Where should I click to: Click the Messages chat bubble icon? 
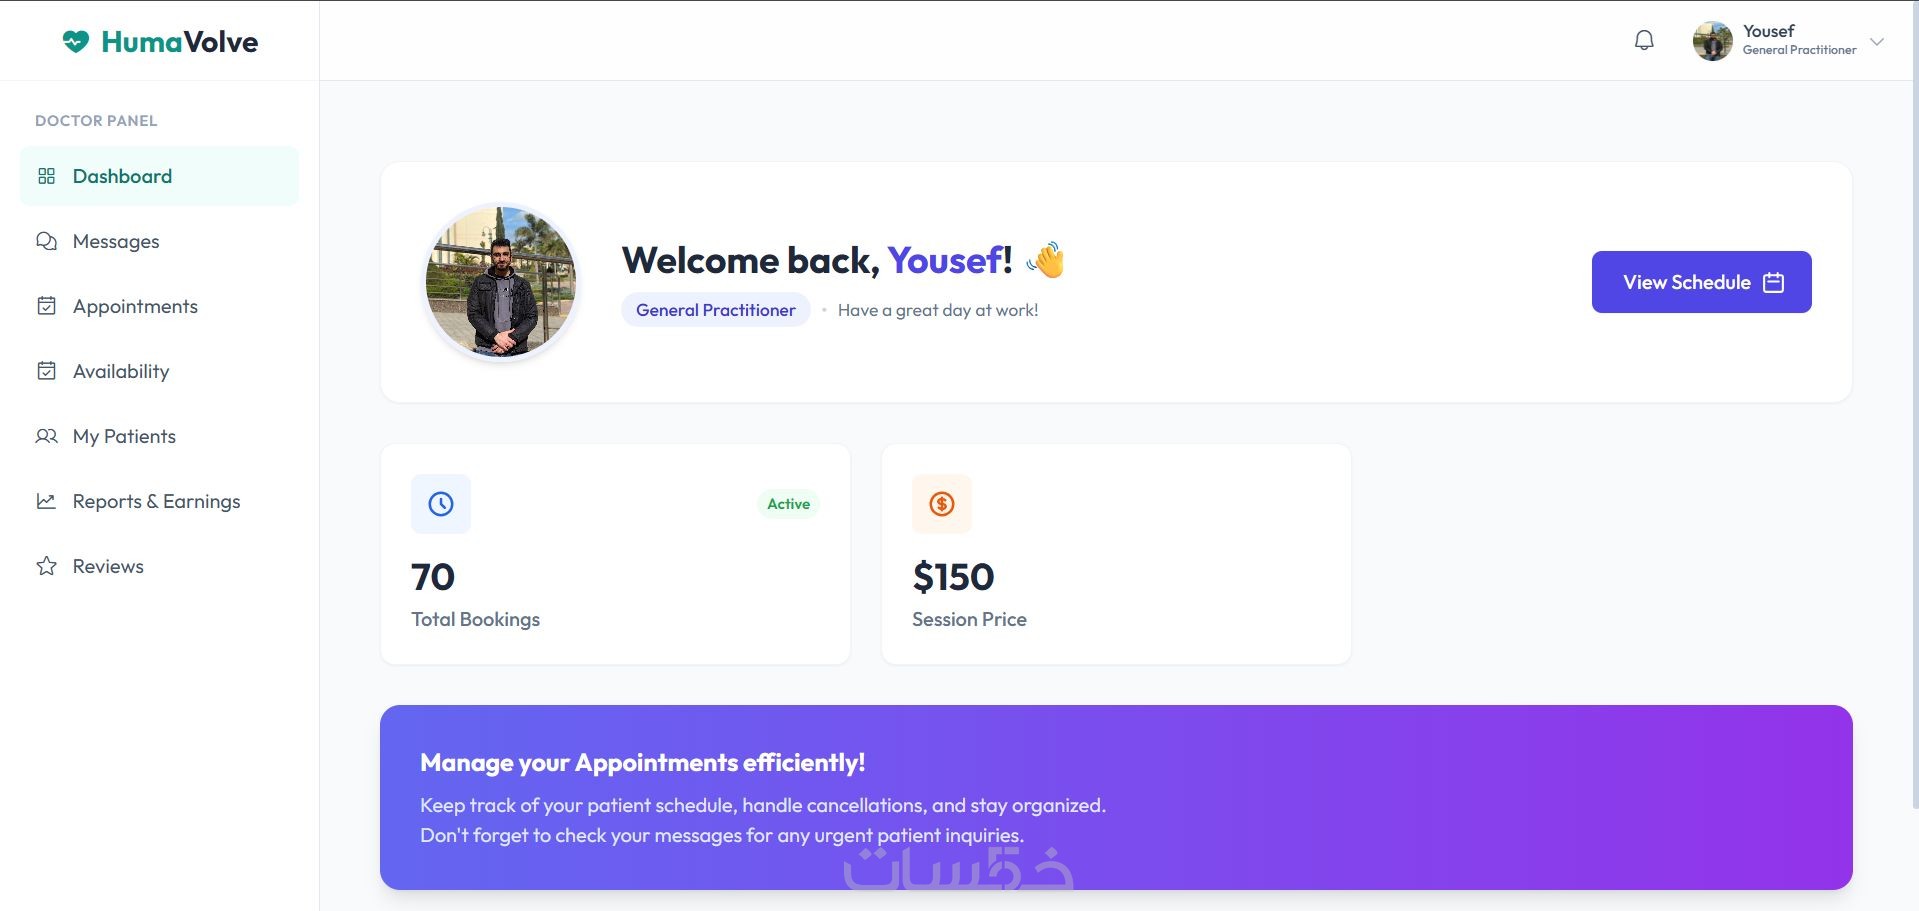(46, 242)
